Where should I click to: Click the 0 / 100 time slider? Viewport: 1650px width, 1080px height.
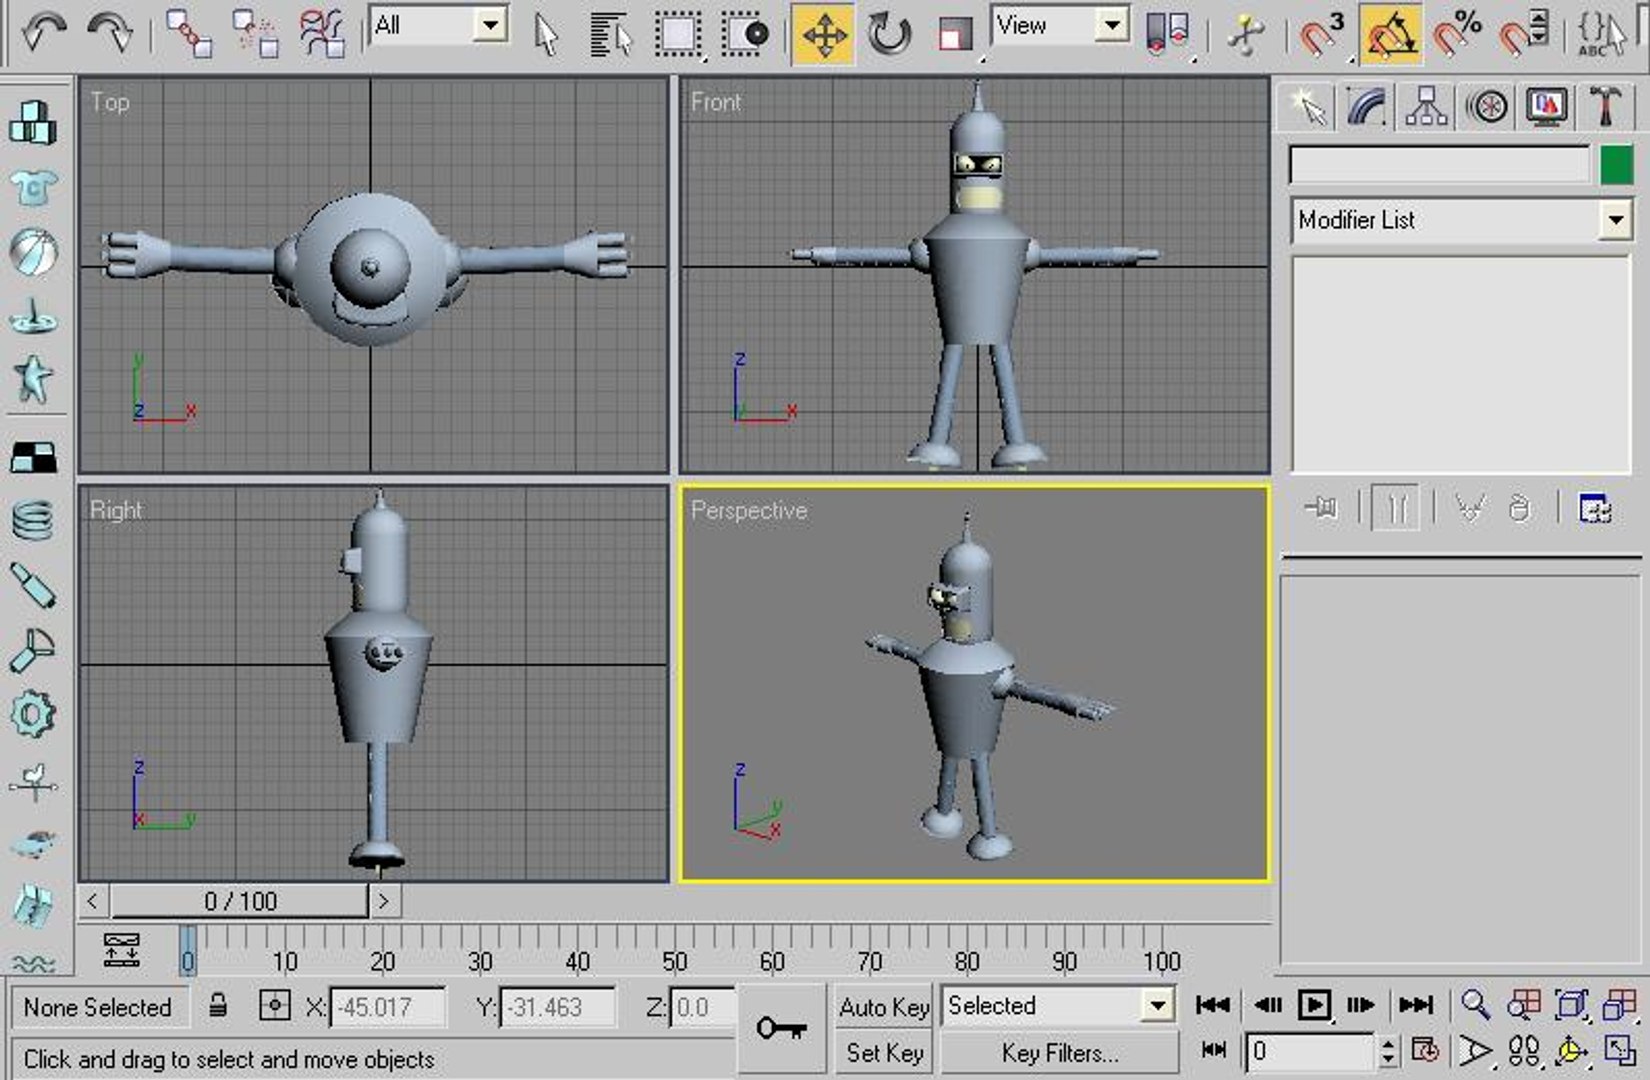click(240, 901)
